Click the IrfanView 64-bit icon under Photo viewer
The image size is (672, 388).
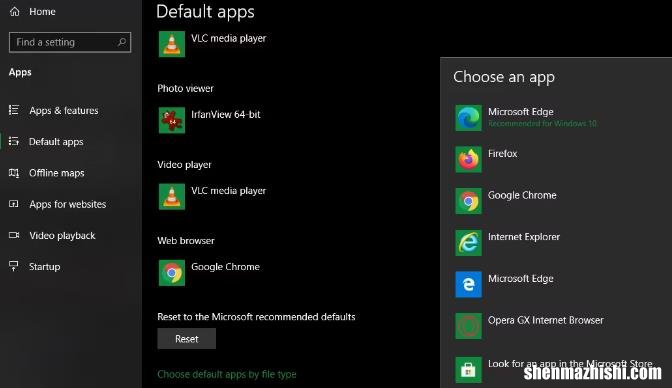(x=171, y=120)
